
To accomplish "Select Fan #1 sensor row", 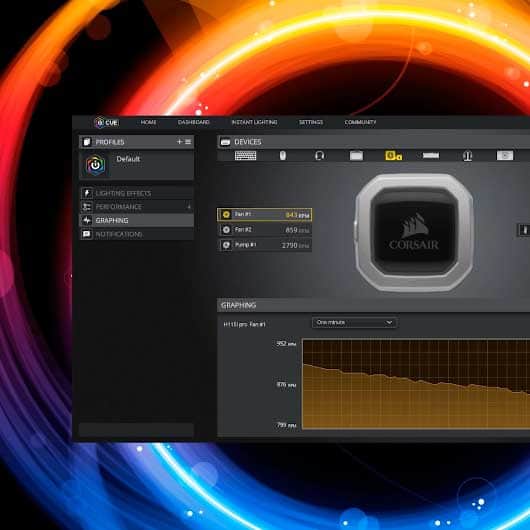I will click(x=264, y=215).
